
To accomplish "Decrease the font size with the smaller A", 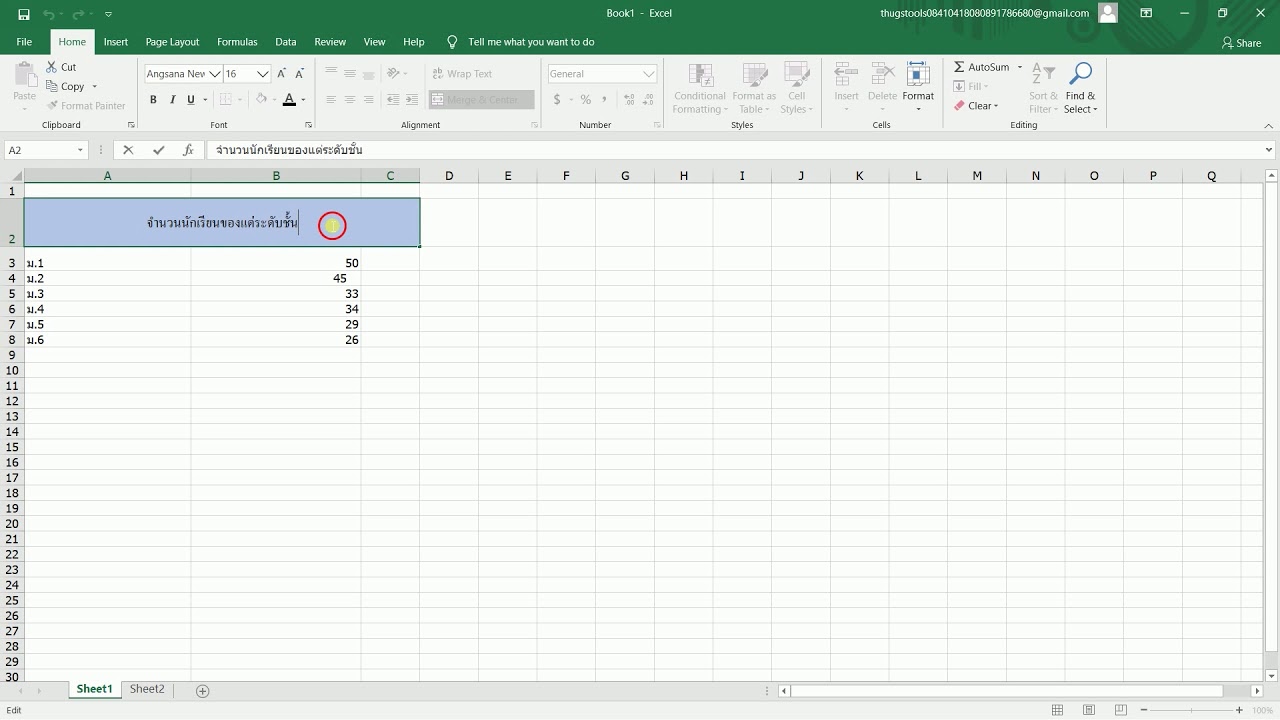I will point(299,74).
